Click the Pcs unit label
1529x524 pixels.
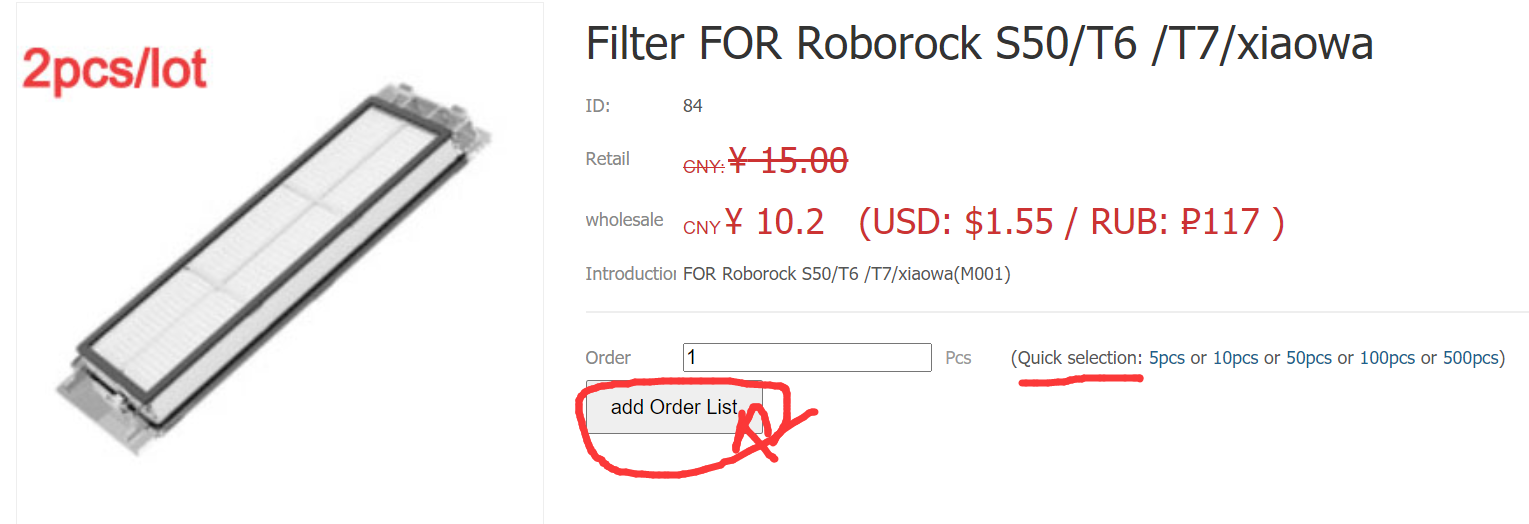(958, 358)
